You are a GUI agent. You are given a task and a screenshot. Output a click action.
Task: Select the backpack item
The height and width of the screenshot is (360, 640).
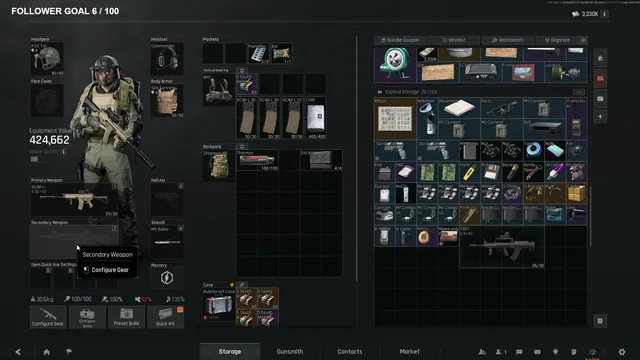(218, 166)
